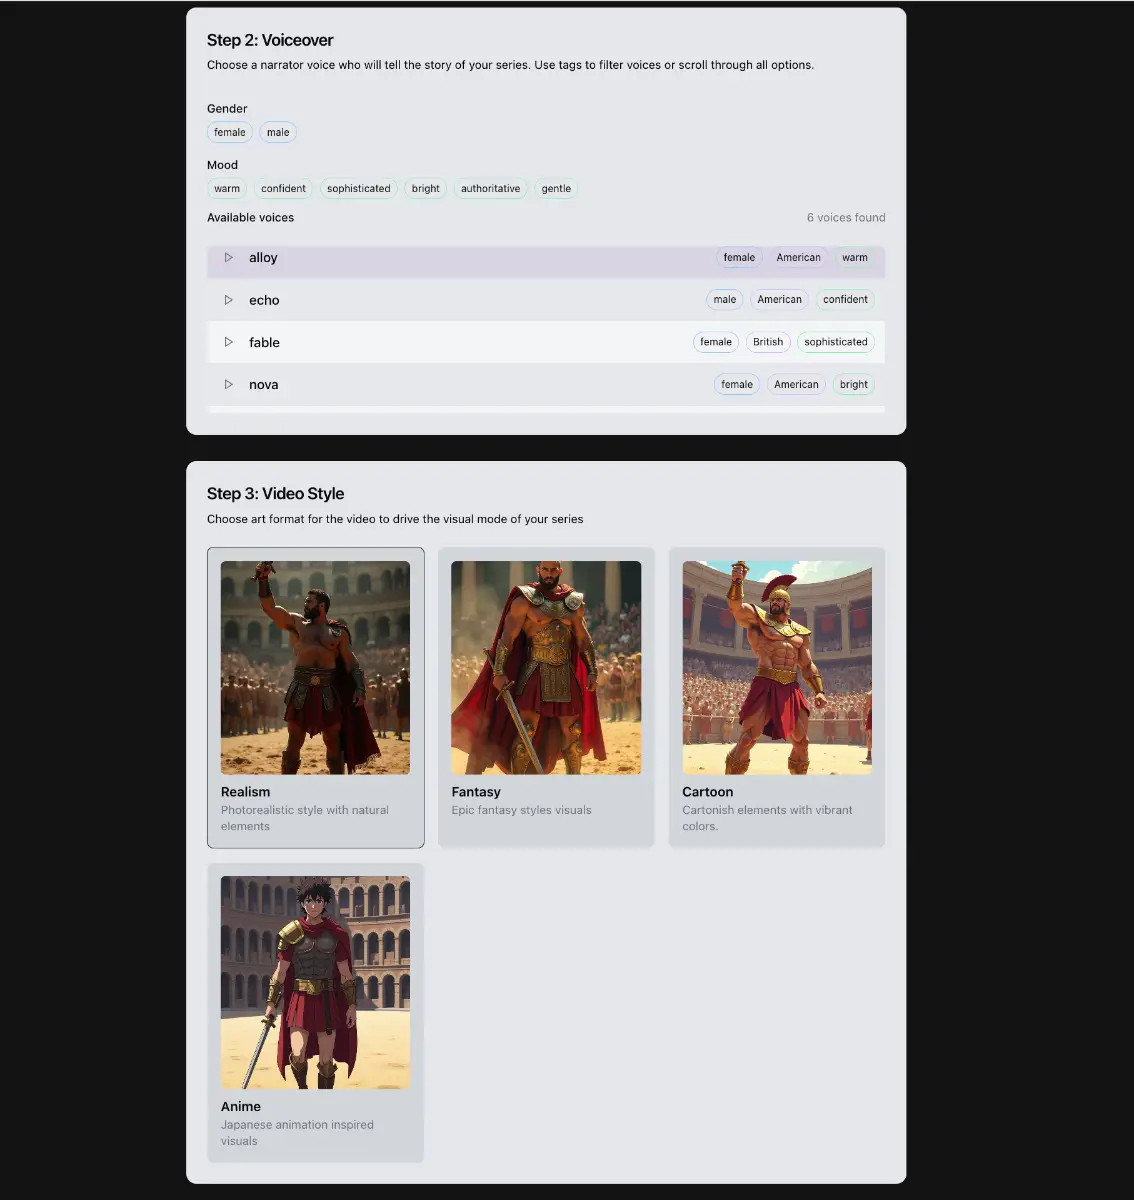Toggle the female gender filter tag
This screenshot has height=1200, width=1134.
click(229, 132)
